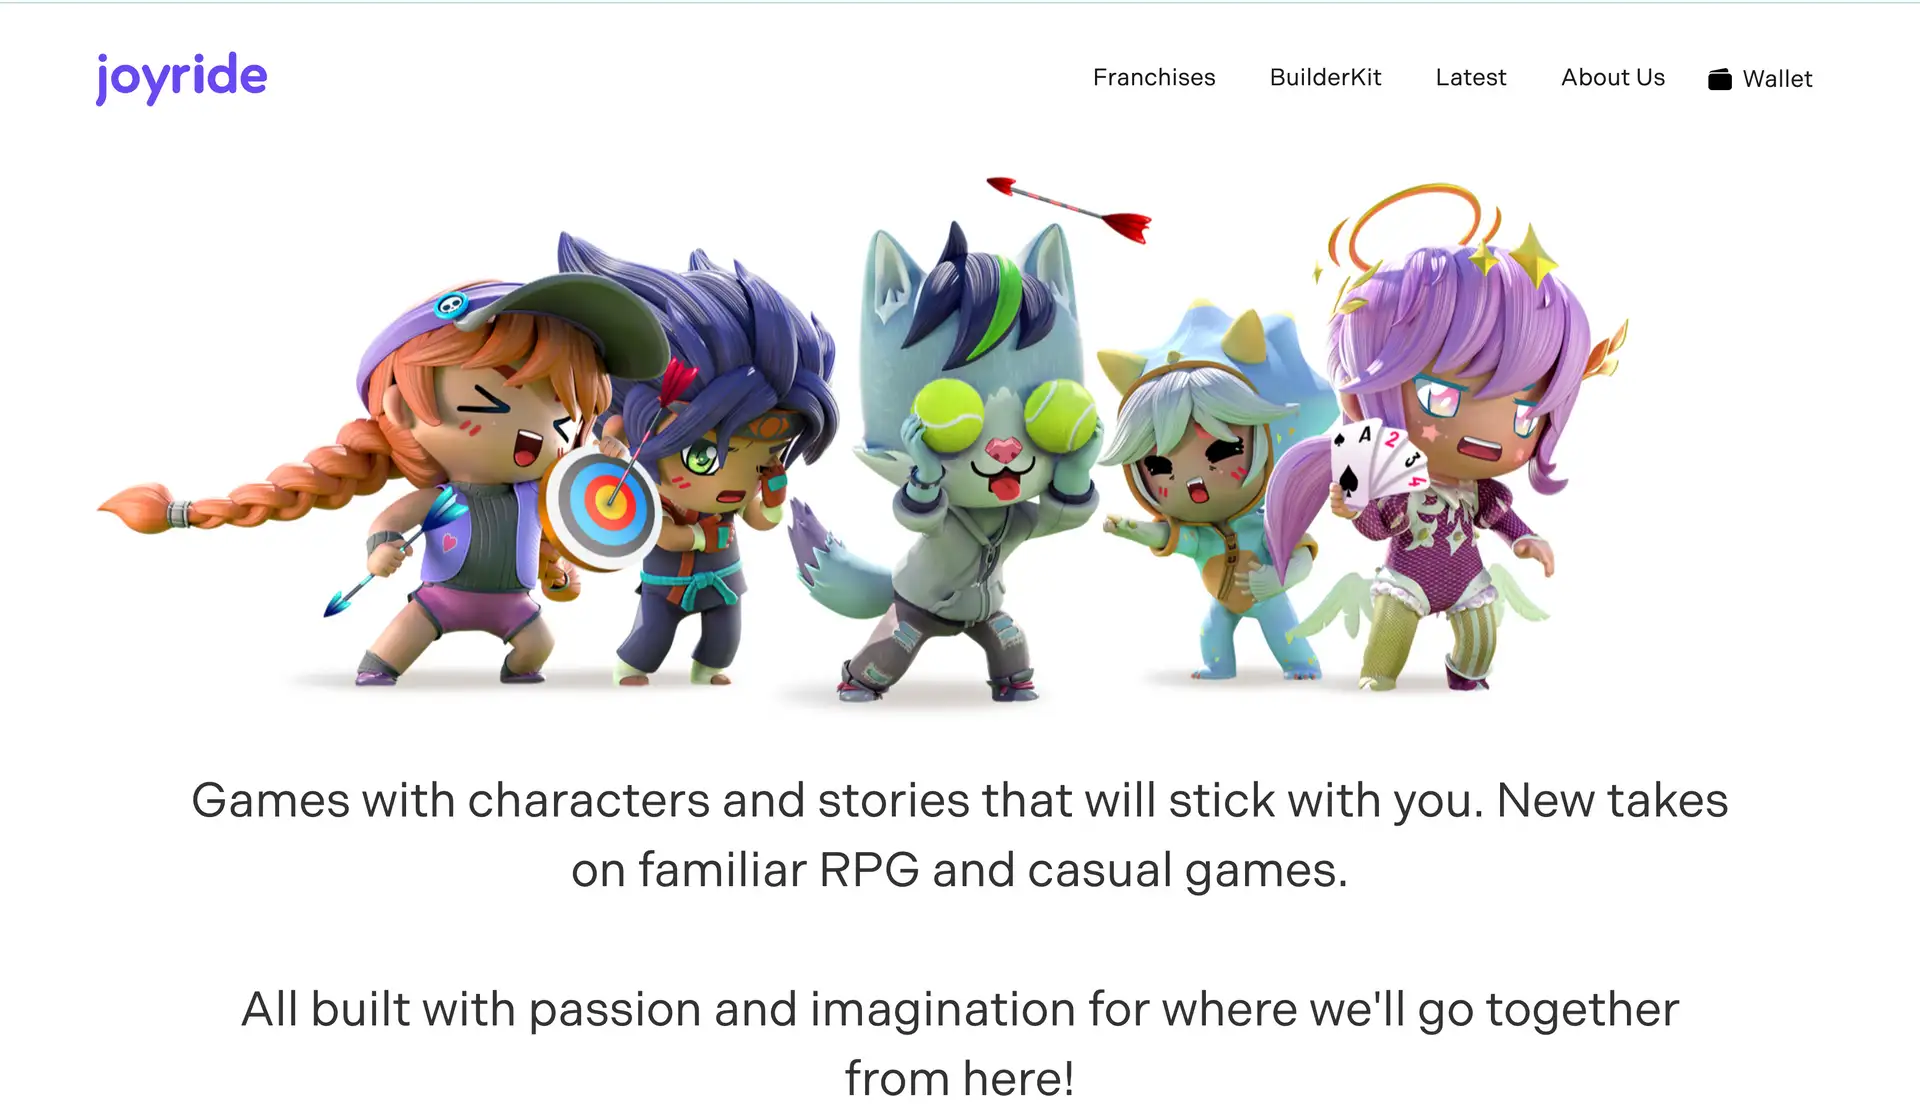Select the Wallet text link
The width and height of the screenshot is (1920, 1107).
pyautogui.click(x=1777, y=79)
